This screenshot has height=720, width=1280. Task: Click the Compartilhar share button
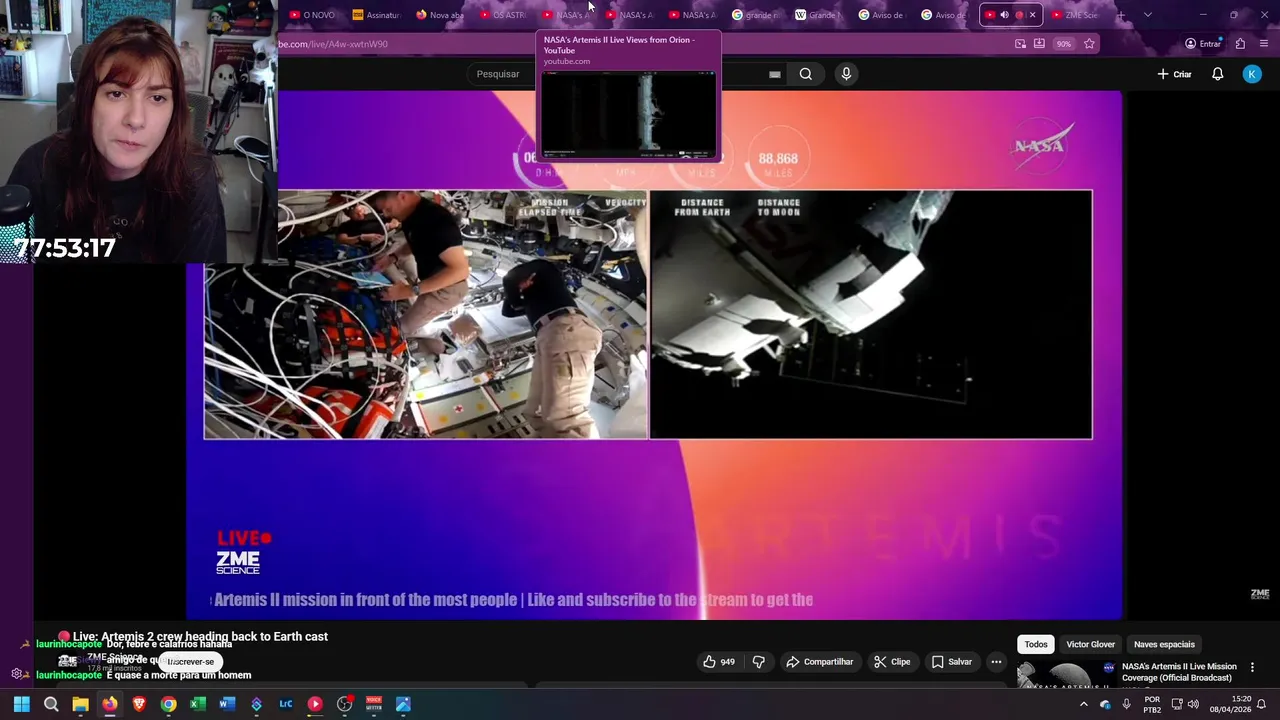(x=820, y=661)
